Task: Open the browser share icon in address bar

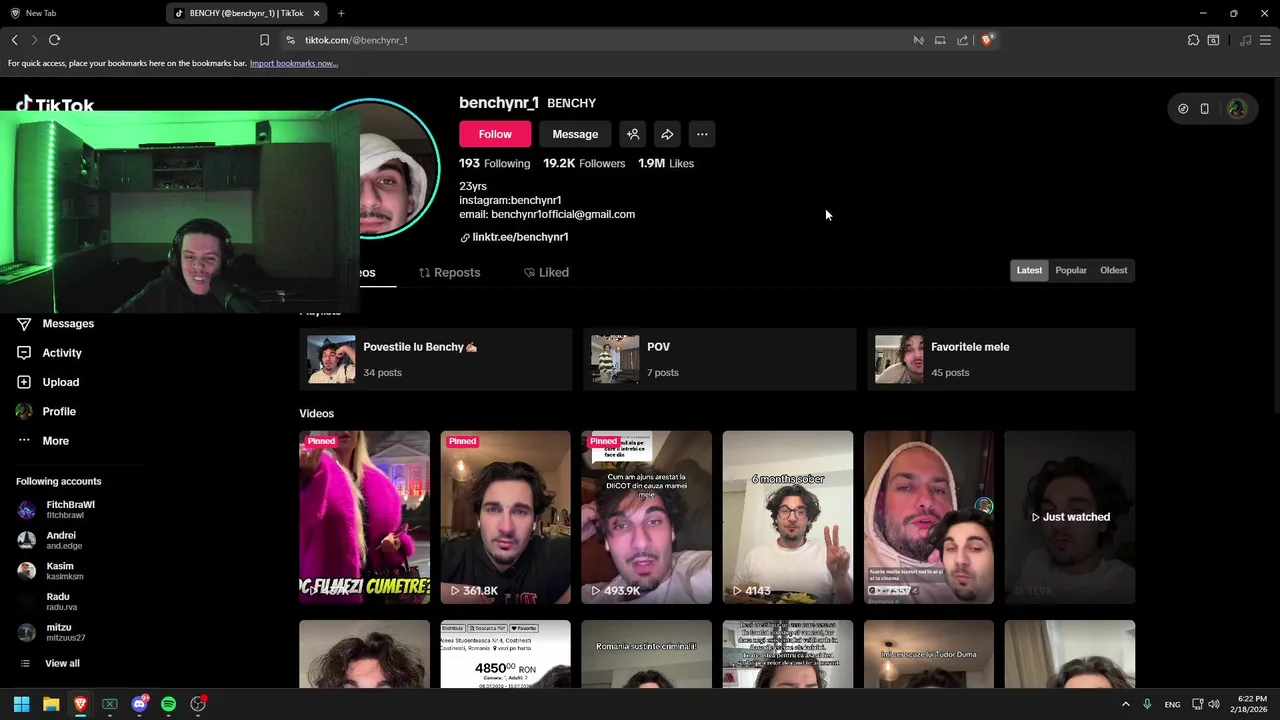Action: [x=962, y=40]
